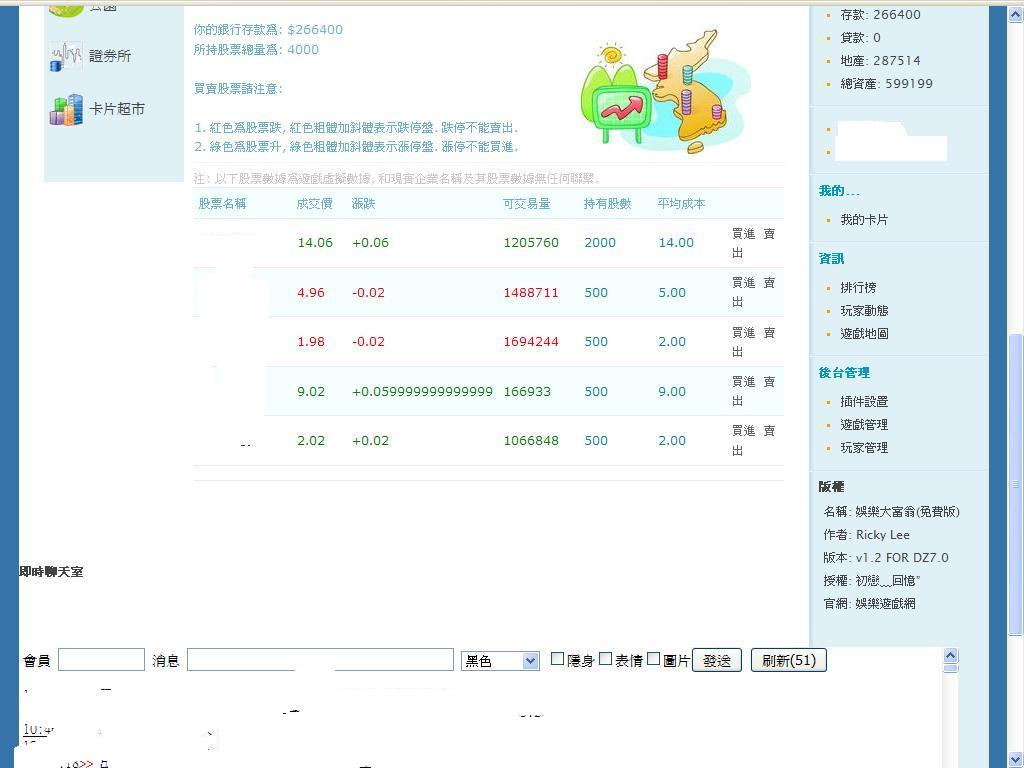Open the 玩家動態 link

[864, 311]
